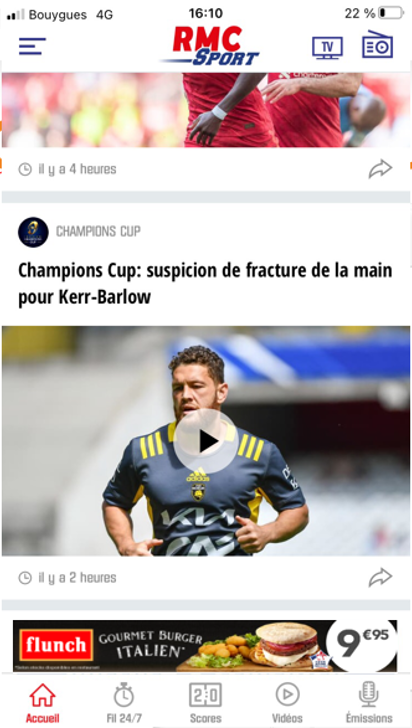Go to the Vidéos tab
The height and width of the screenshot is (728, 412).
(287, 702)
